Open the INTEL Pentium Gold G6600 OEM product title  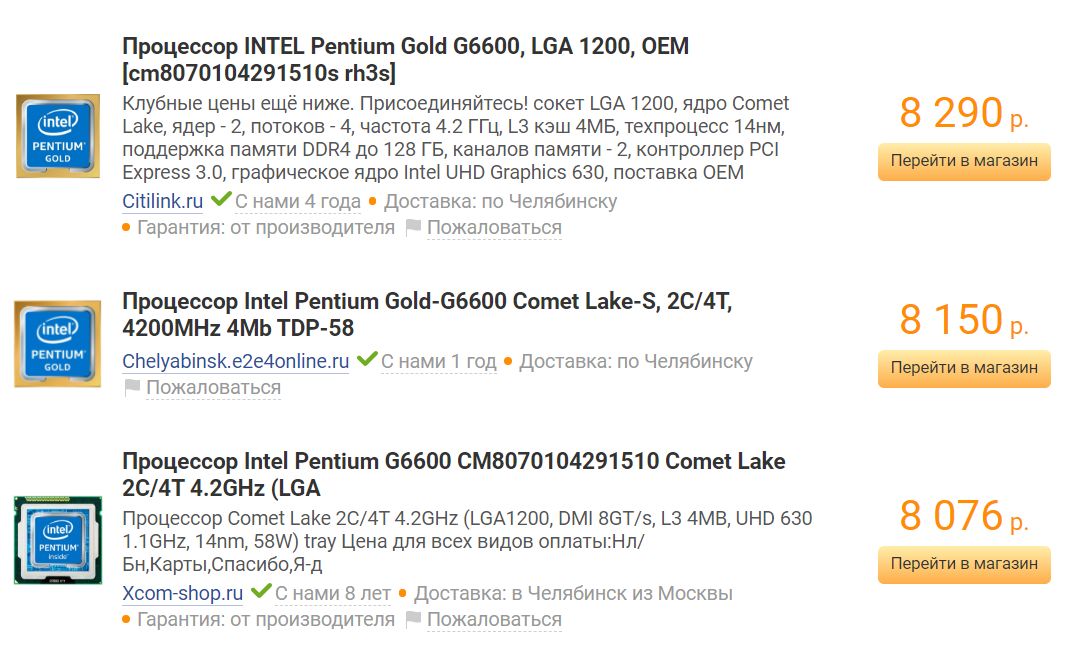[405, 47]
